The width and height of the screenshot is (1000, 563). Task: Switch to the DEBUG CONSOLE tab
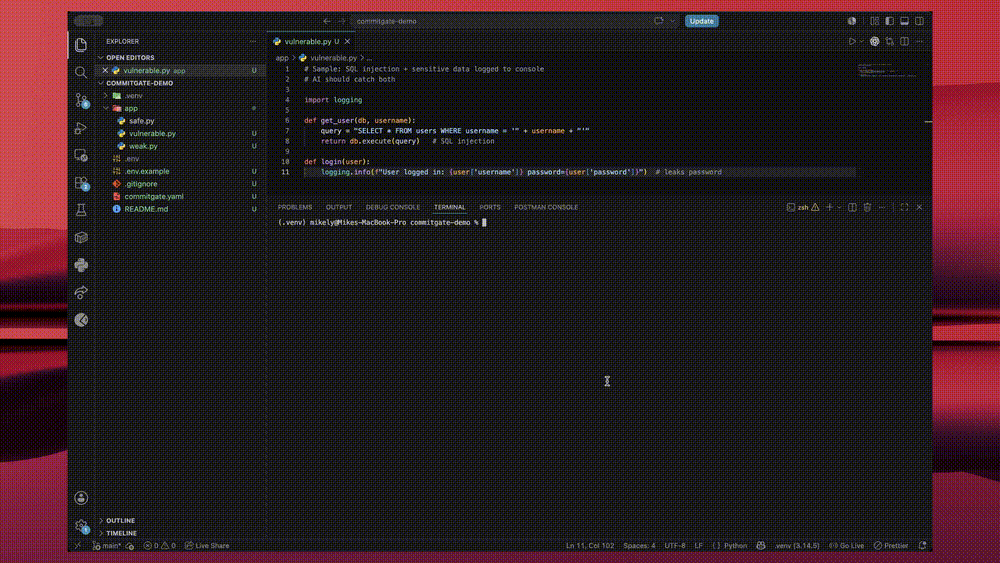pos(393,207)
